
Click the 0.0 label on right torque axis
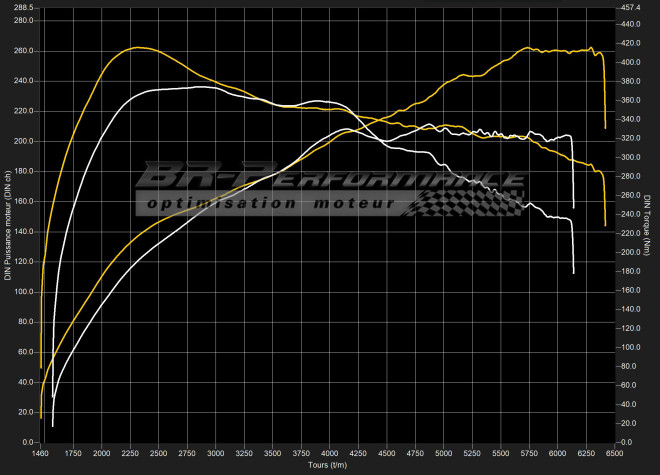pos(626,442)
